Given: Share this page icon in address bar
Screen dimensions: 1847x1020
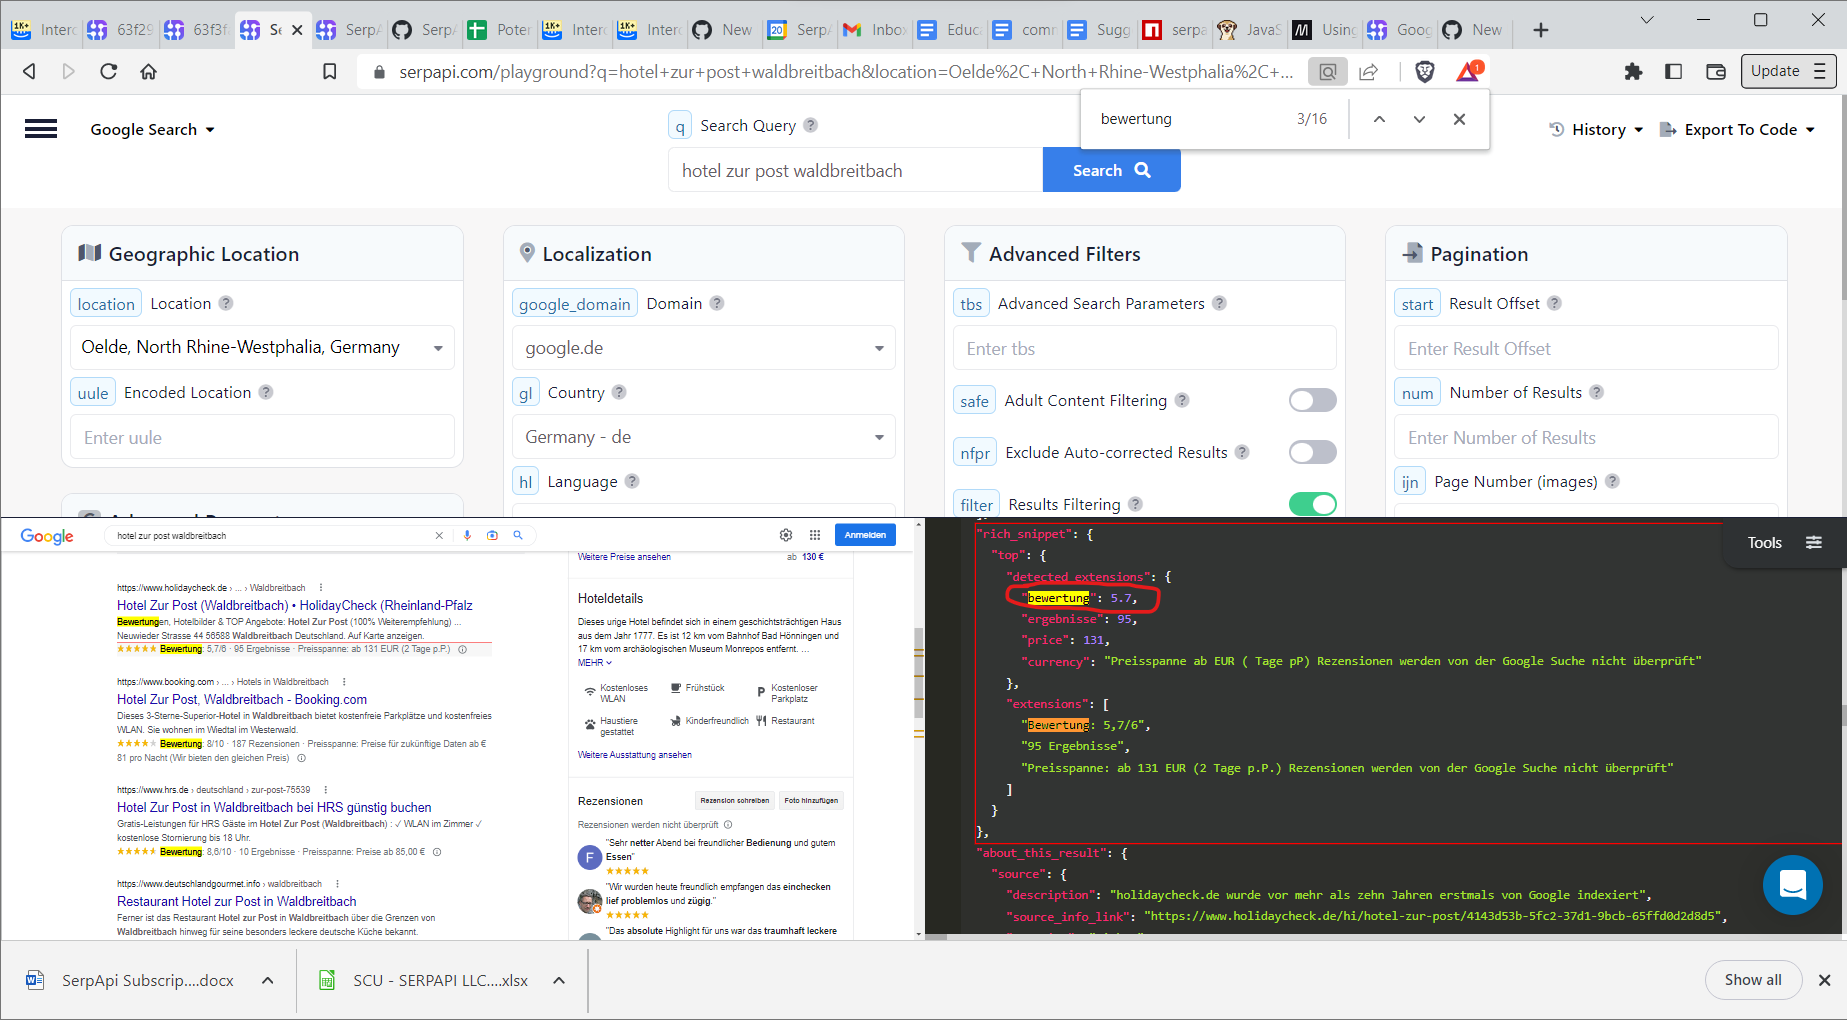Looking at the screenshot, I should [1369, 71].
